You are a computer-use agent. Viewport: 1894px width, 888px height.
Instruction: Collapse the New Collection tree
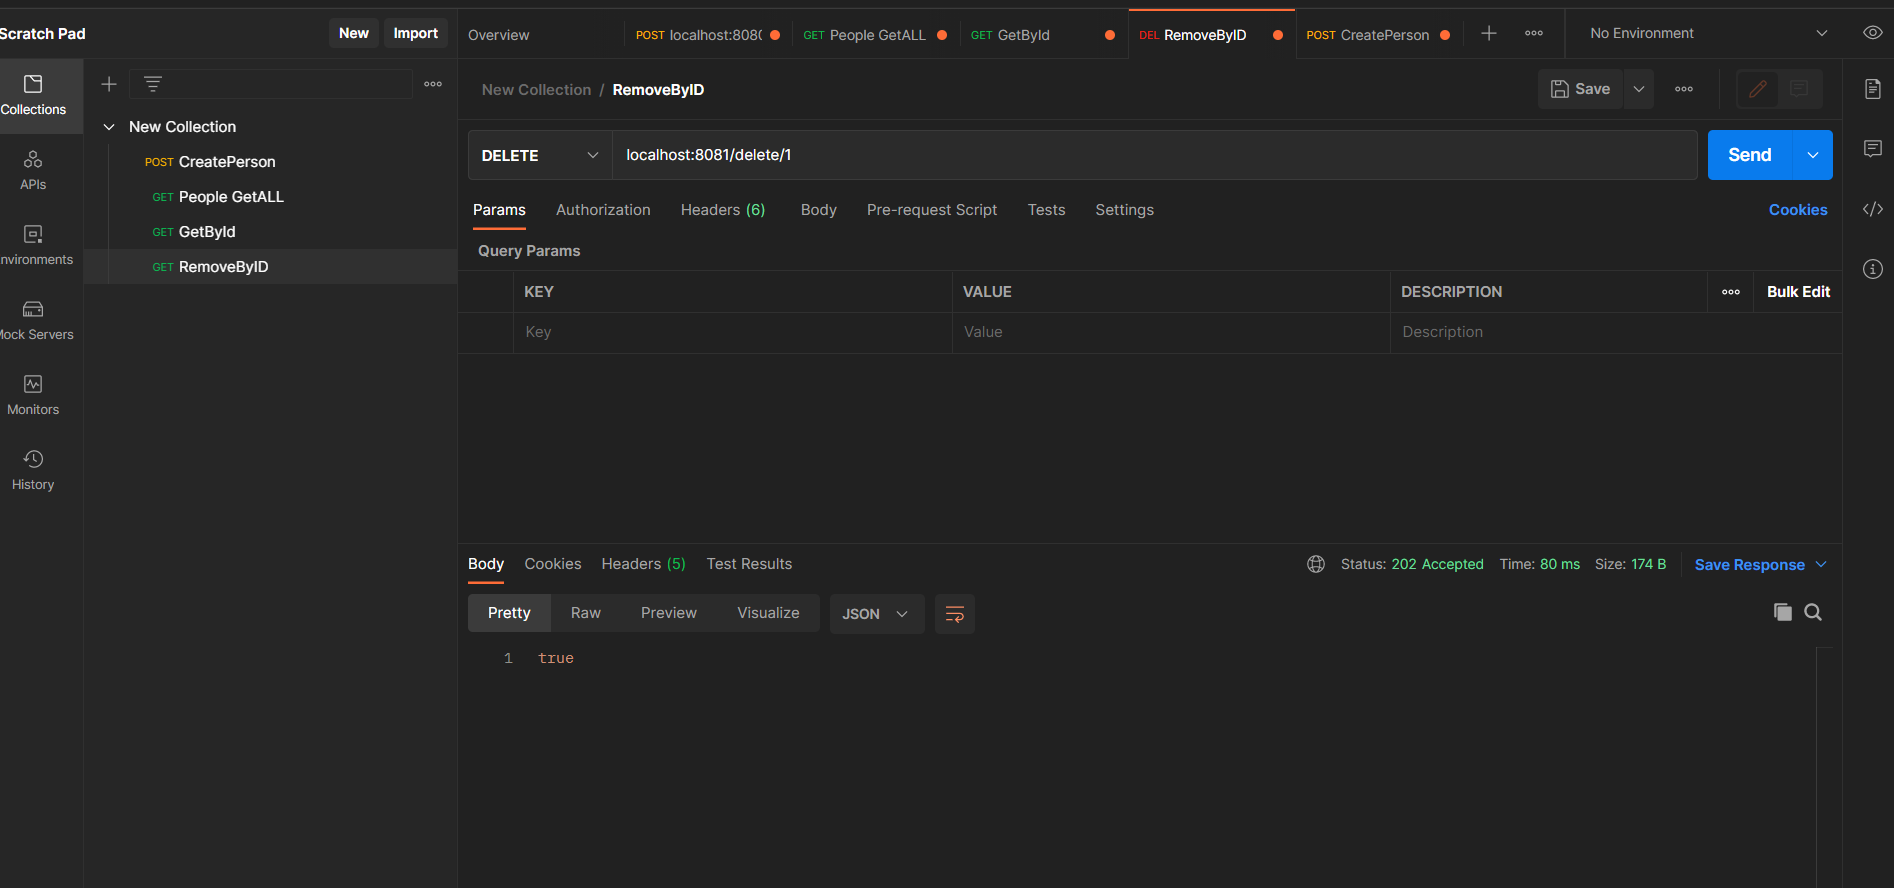click(109, 127)
